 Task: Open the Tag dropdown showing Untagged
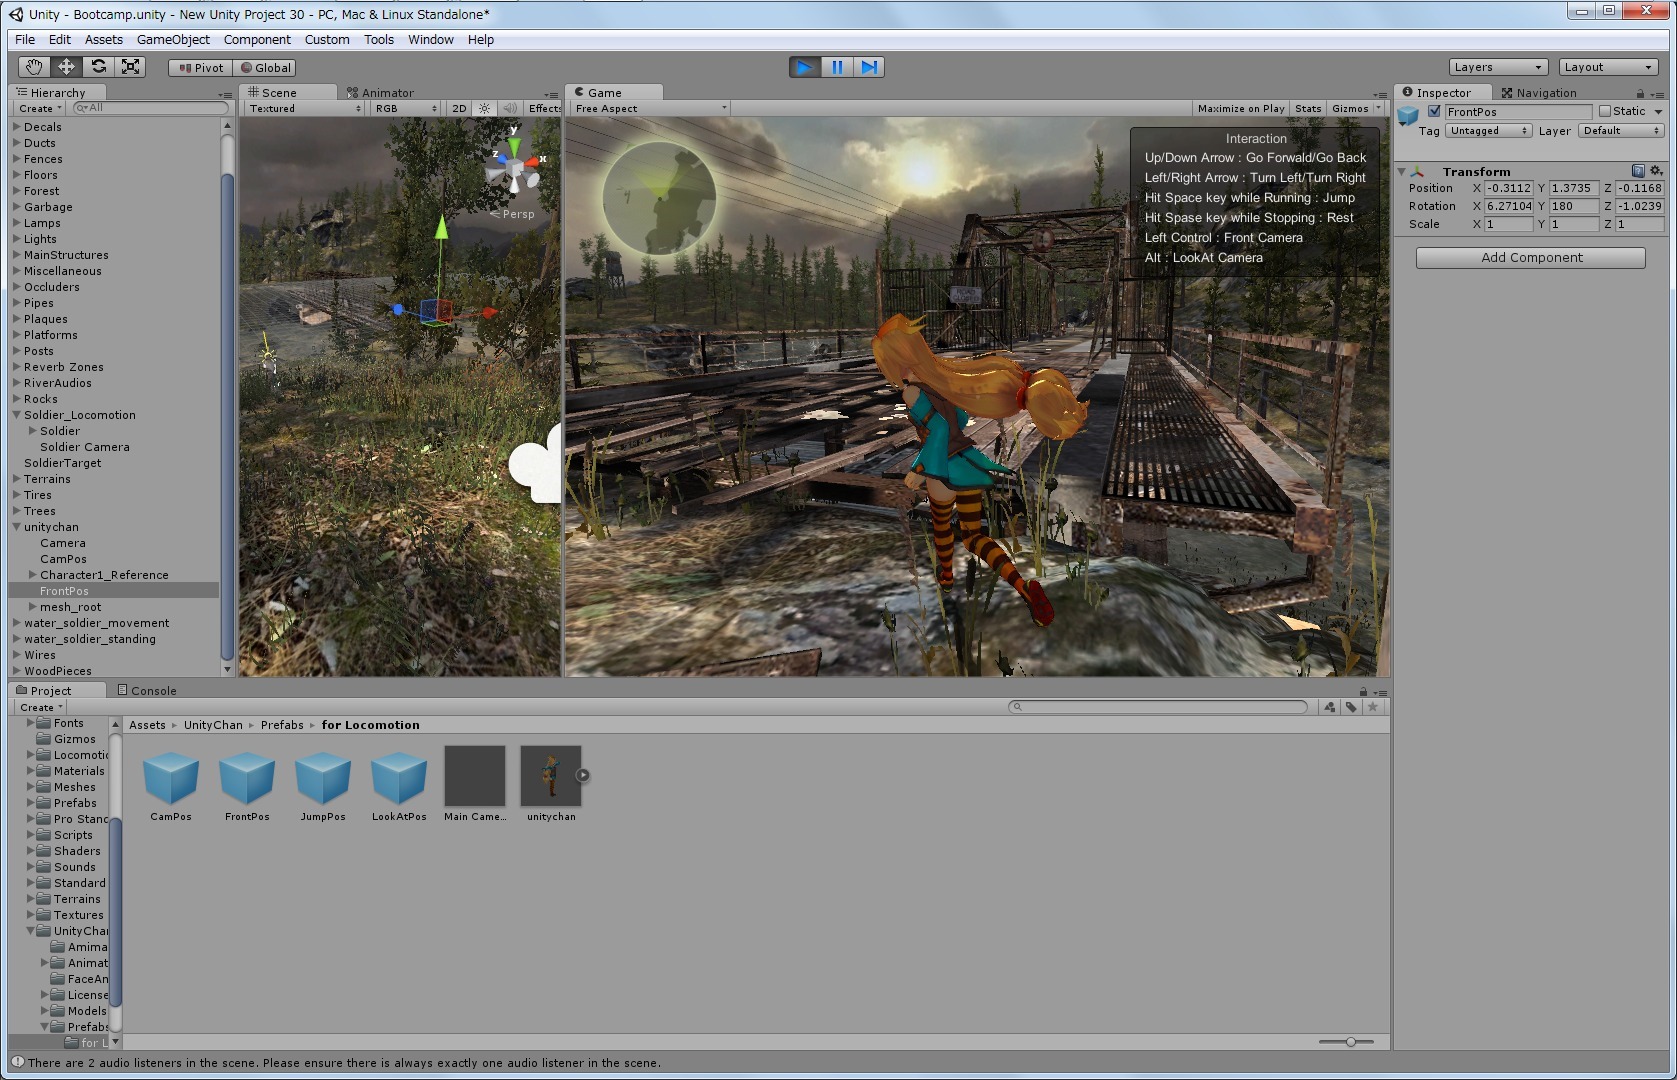[x=1488, y=131]
